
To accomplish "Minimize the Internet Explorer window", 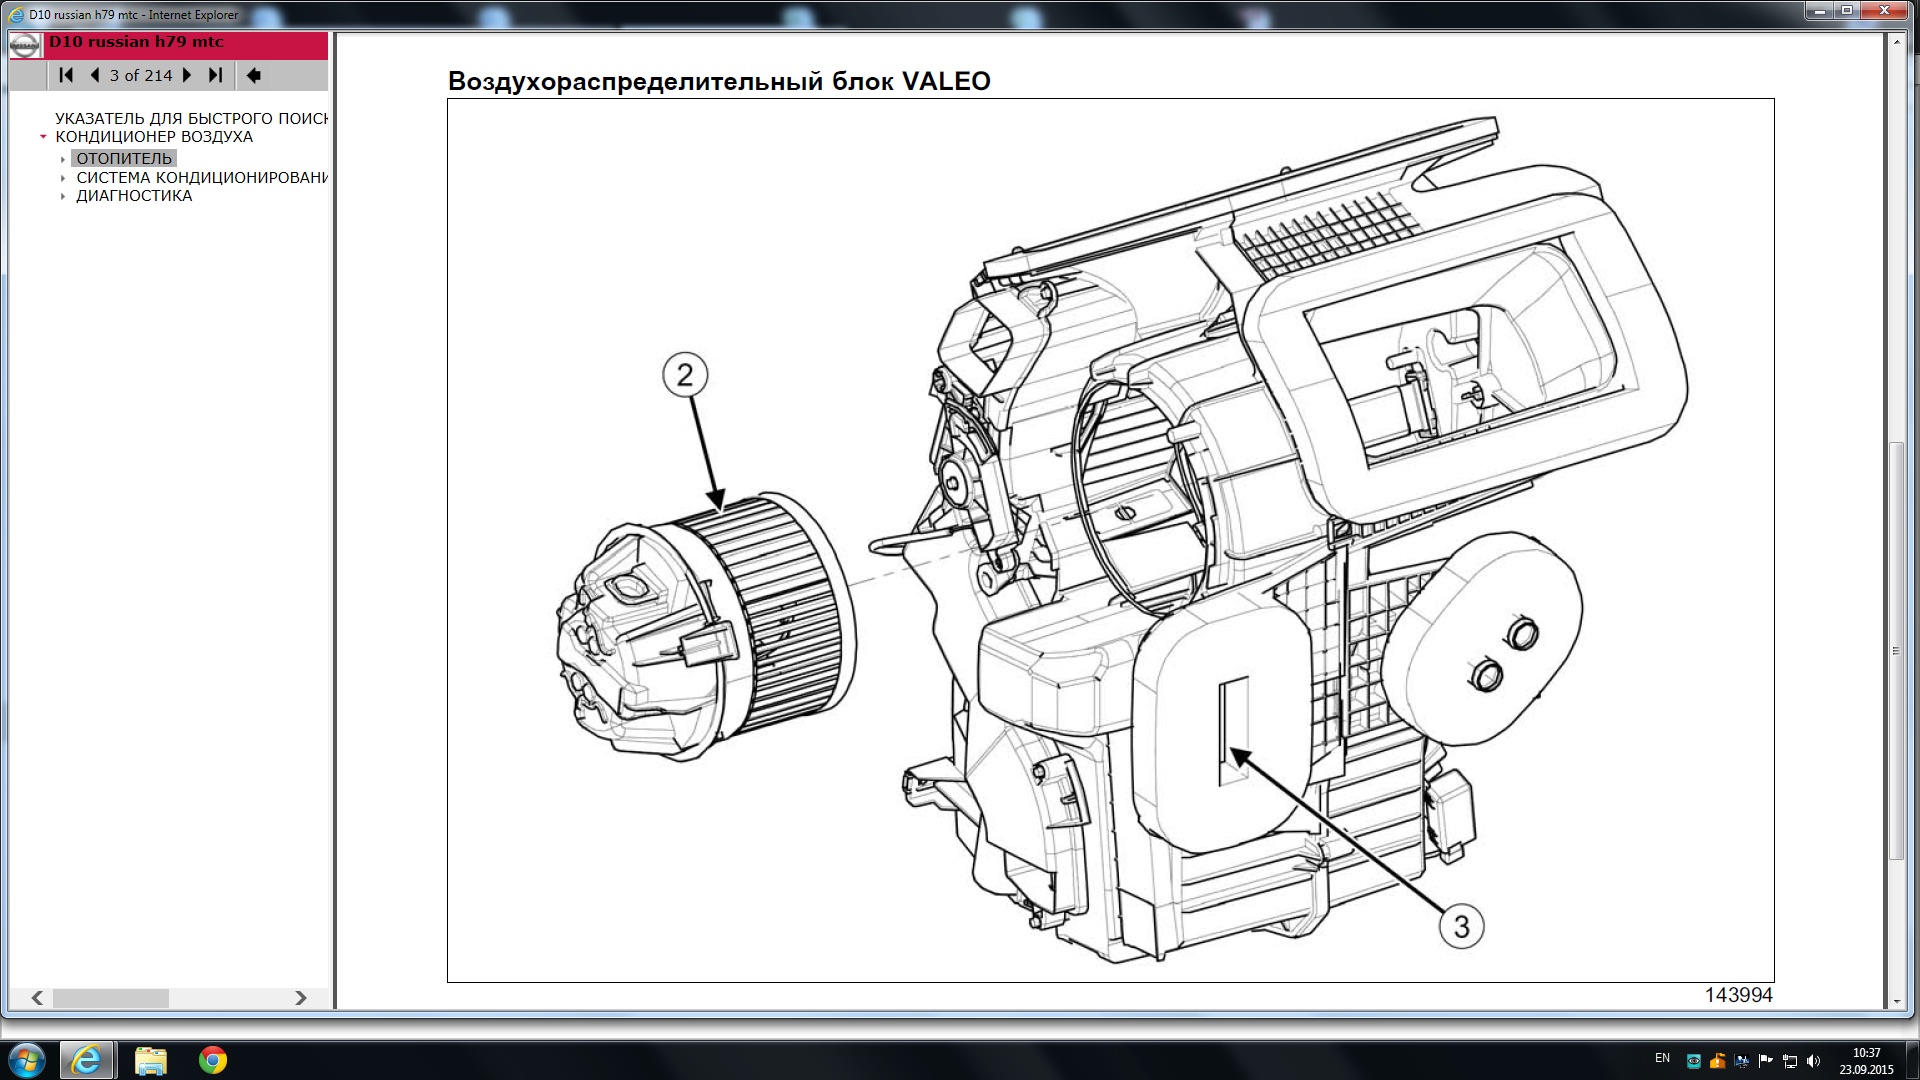I will click(1819, 11).
